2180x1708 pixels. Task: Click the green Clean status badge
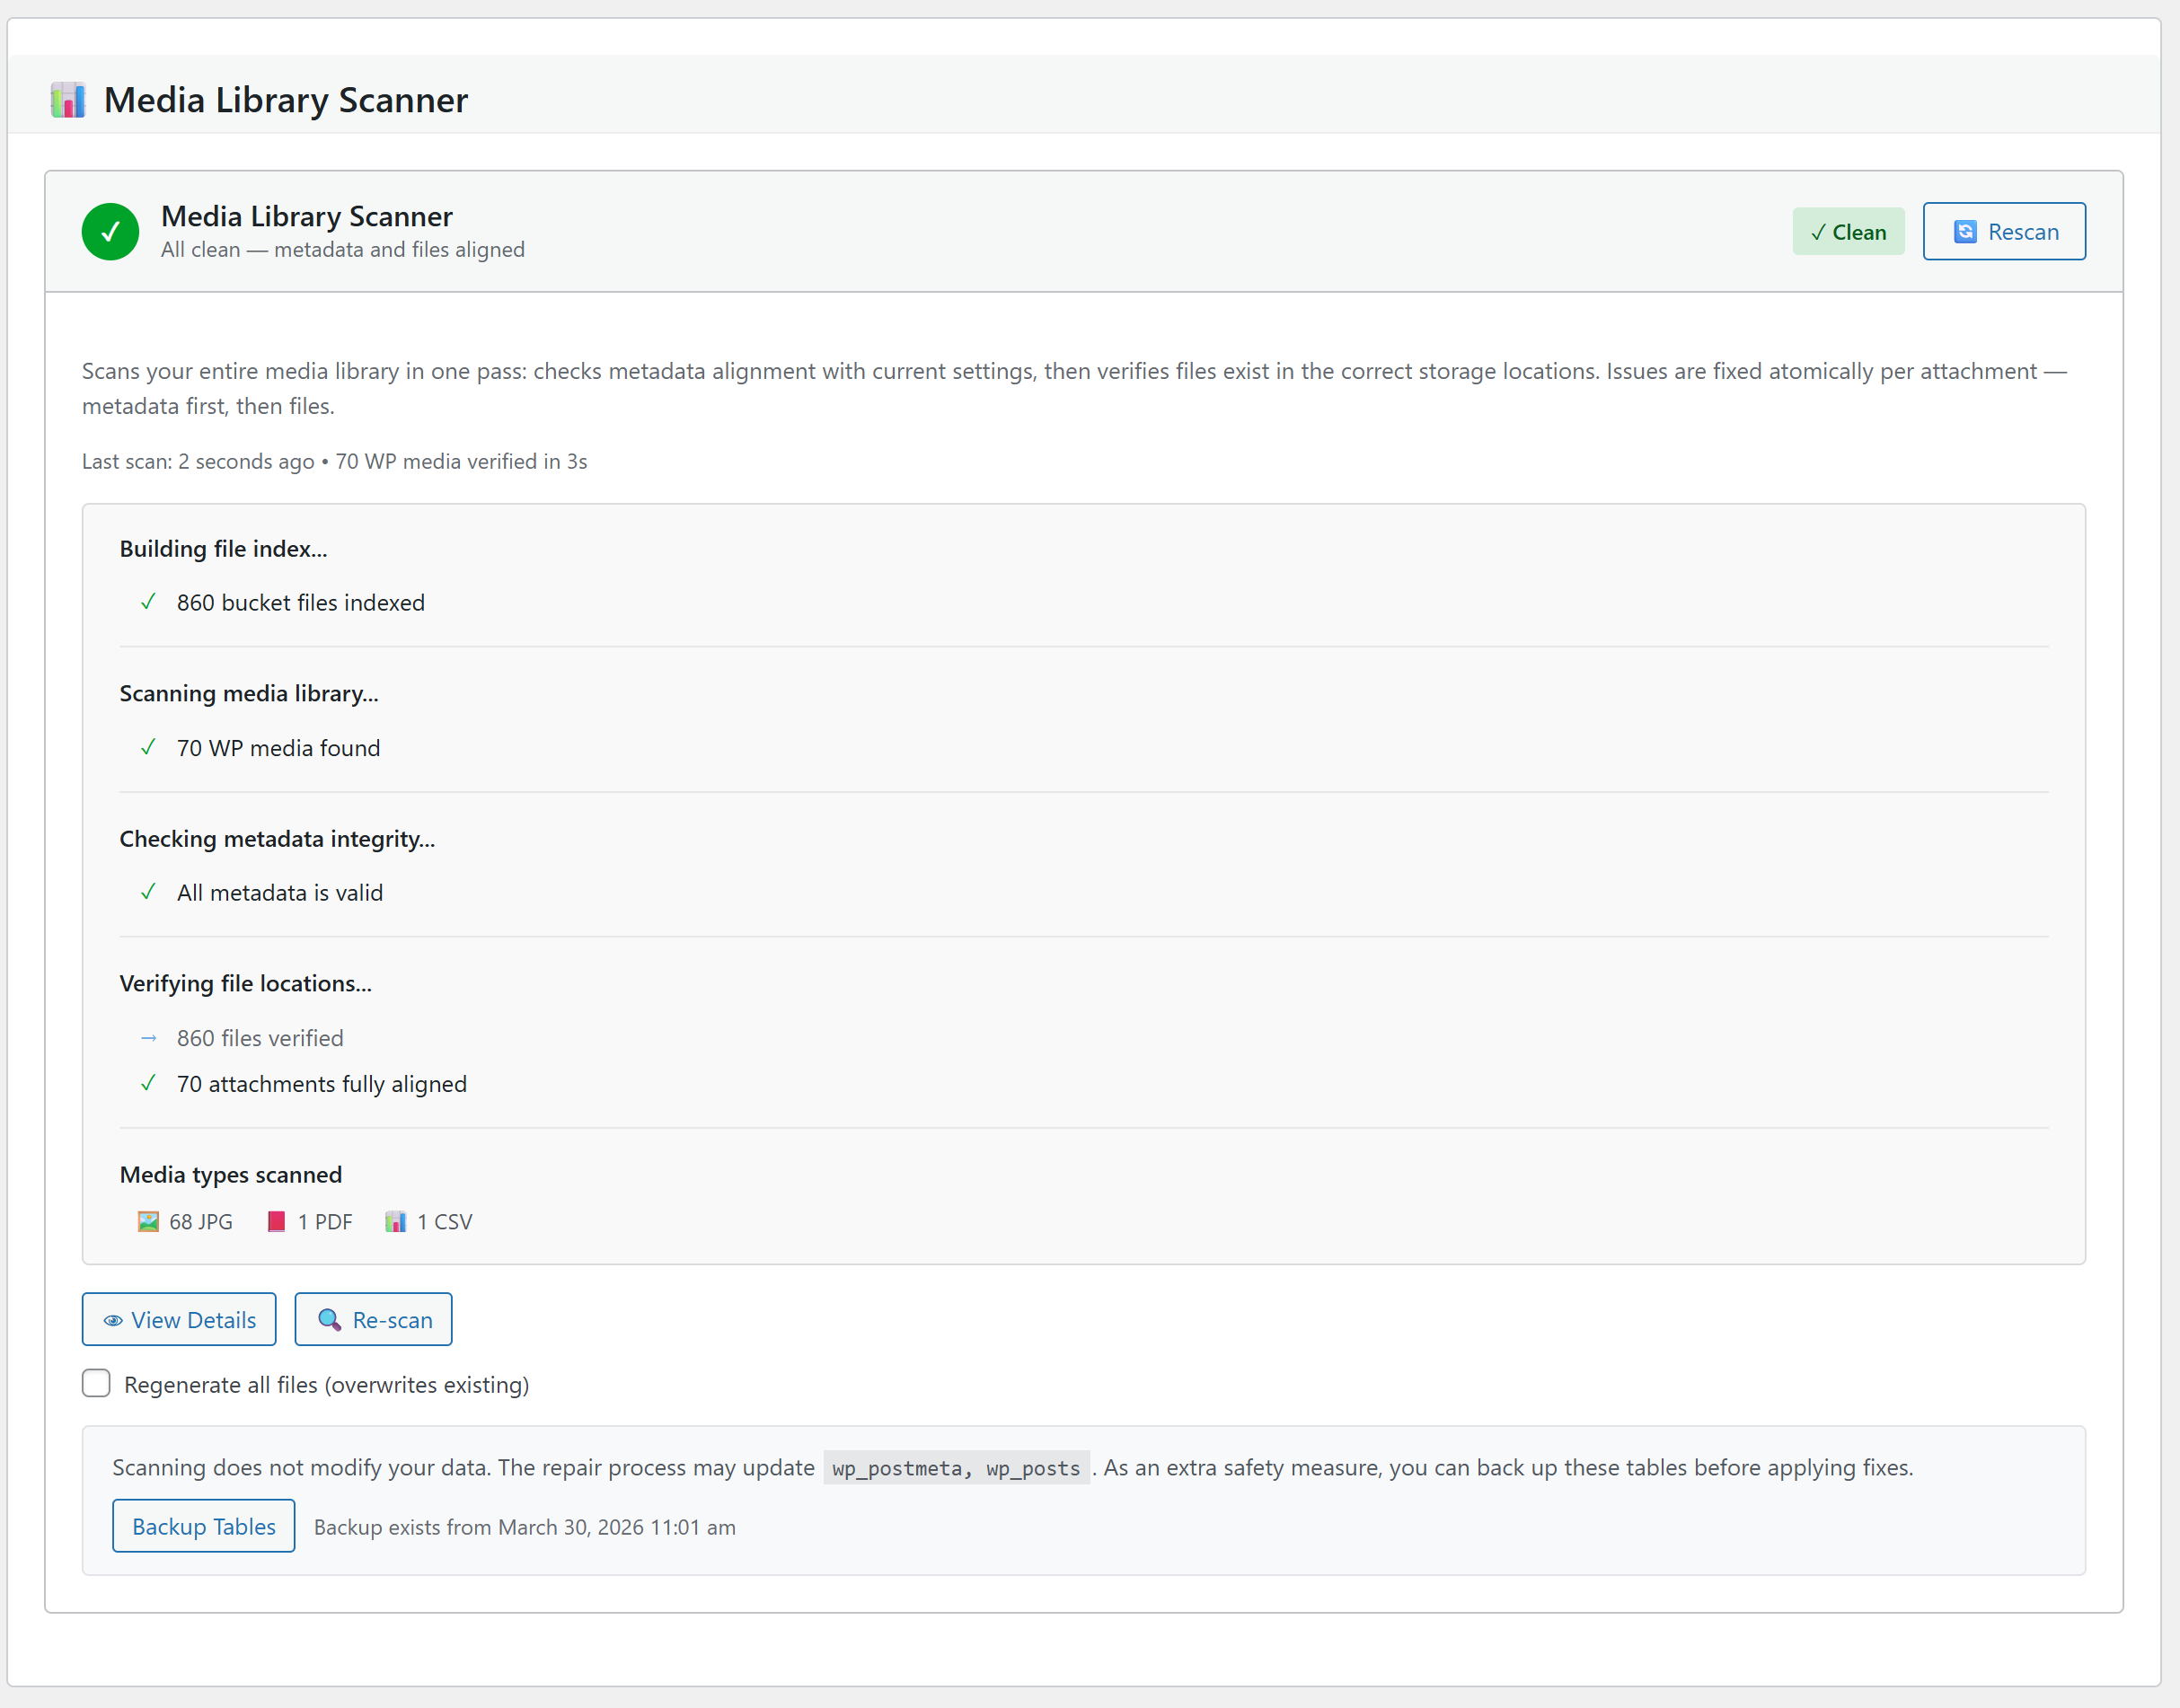1848,232
